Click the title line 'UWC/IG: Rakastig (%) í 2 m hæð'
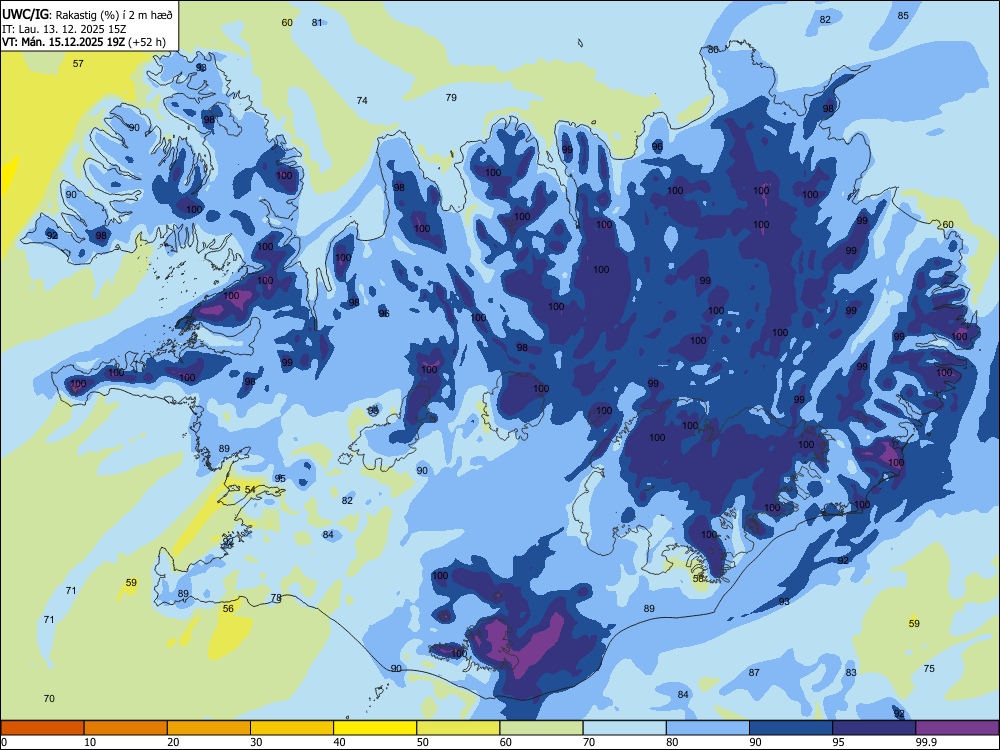This screenshot has height=750, width=1000. point(87,14)
